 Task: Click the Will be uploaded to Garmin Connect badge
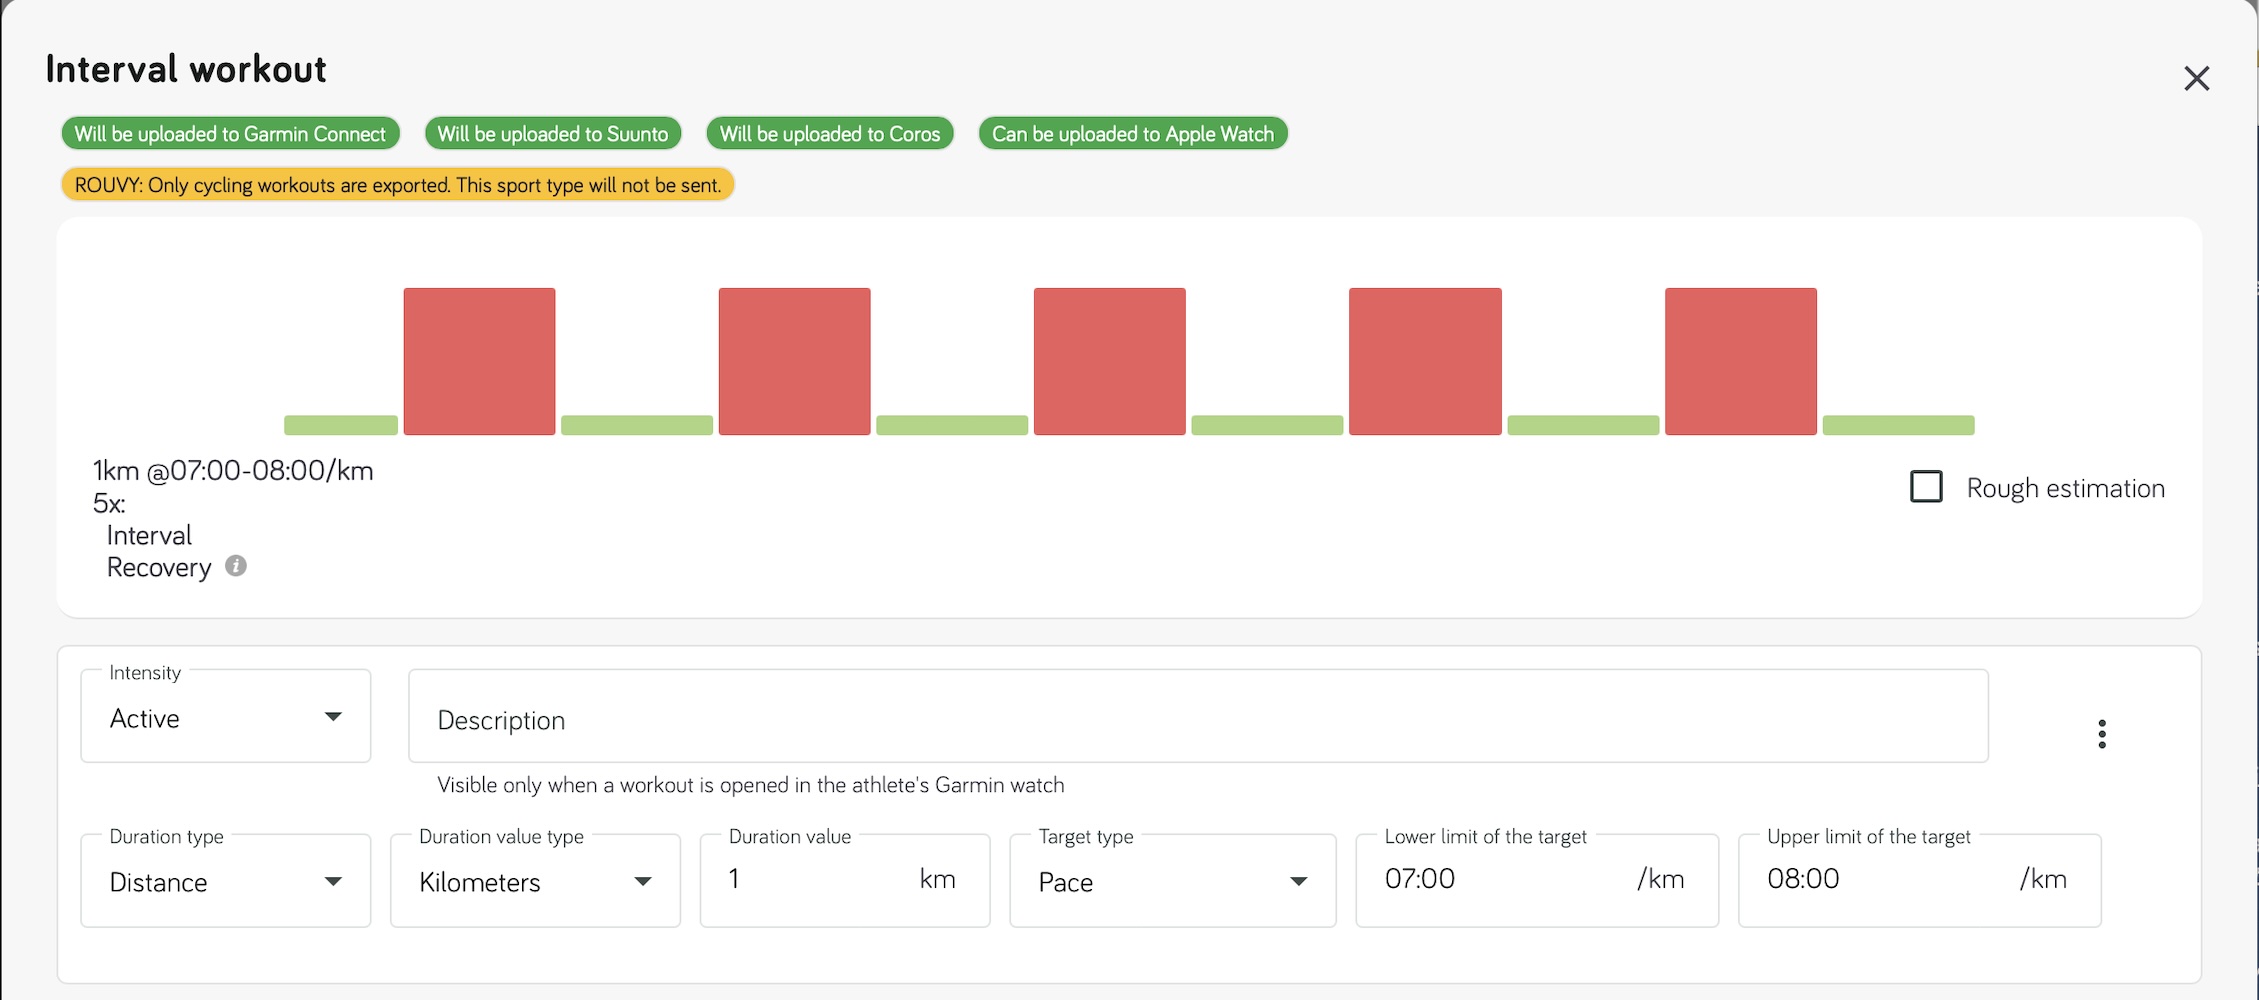point(230,134)
